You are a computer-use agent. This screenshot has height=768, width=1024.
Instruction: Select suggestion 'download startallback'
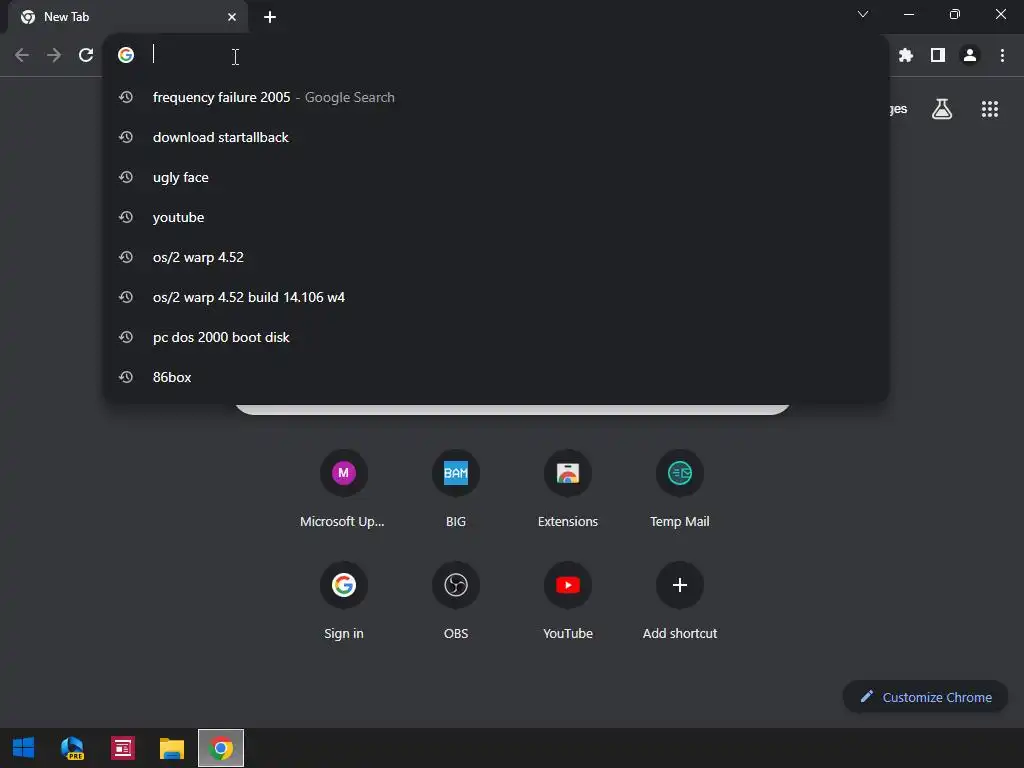[x=496, y=137]
